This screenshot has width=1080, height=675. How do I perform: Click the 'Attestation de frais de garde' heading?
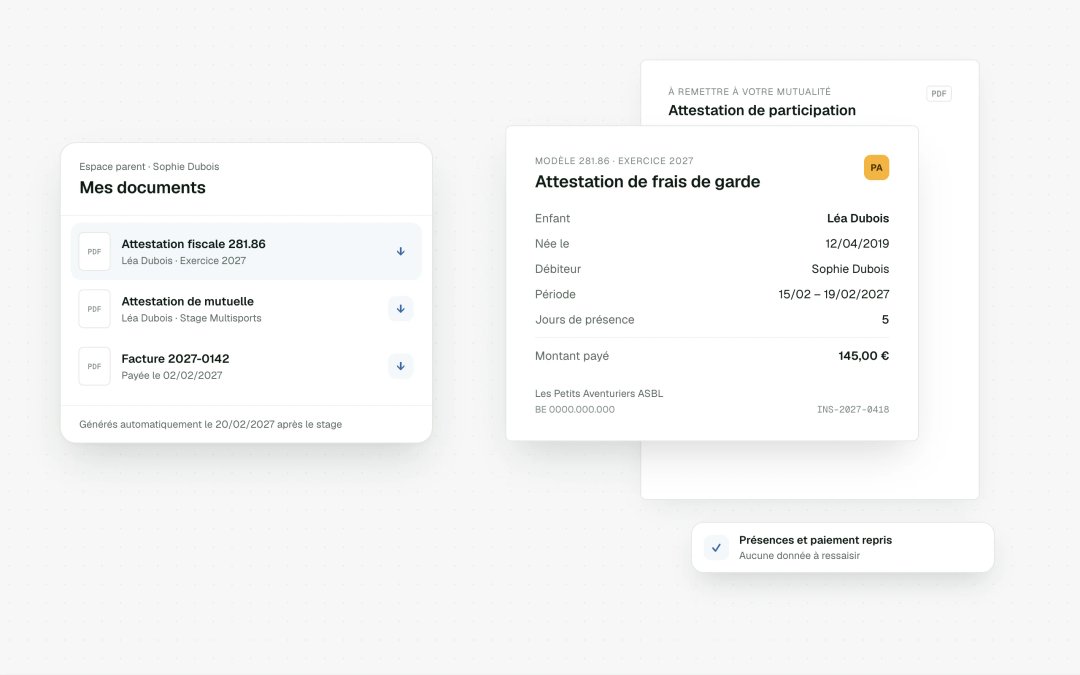click(x=647, y=182)
